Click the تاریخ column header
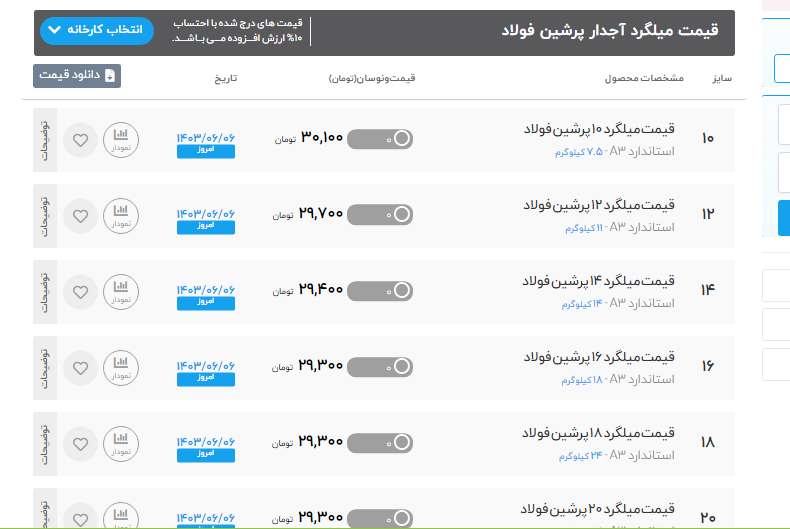This screenshot has height=529, width=790. pos(225,78)
